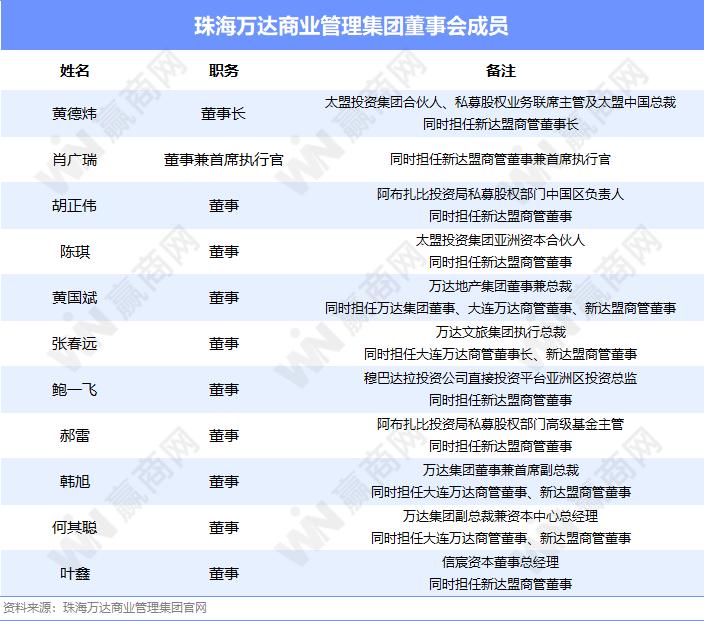Click the line 太盟投资集团合伙人、私募股权业务联席主管及太盟中国总裁
The width and height of the screenshot is (704, 621).
coord(500,102)
